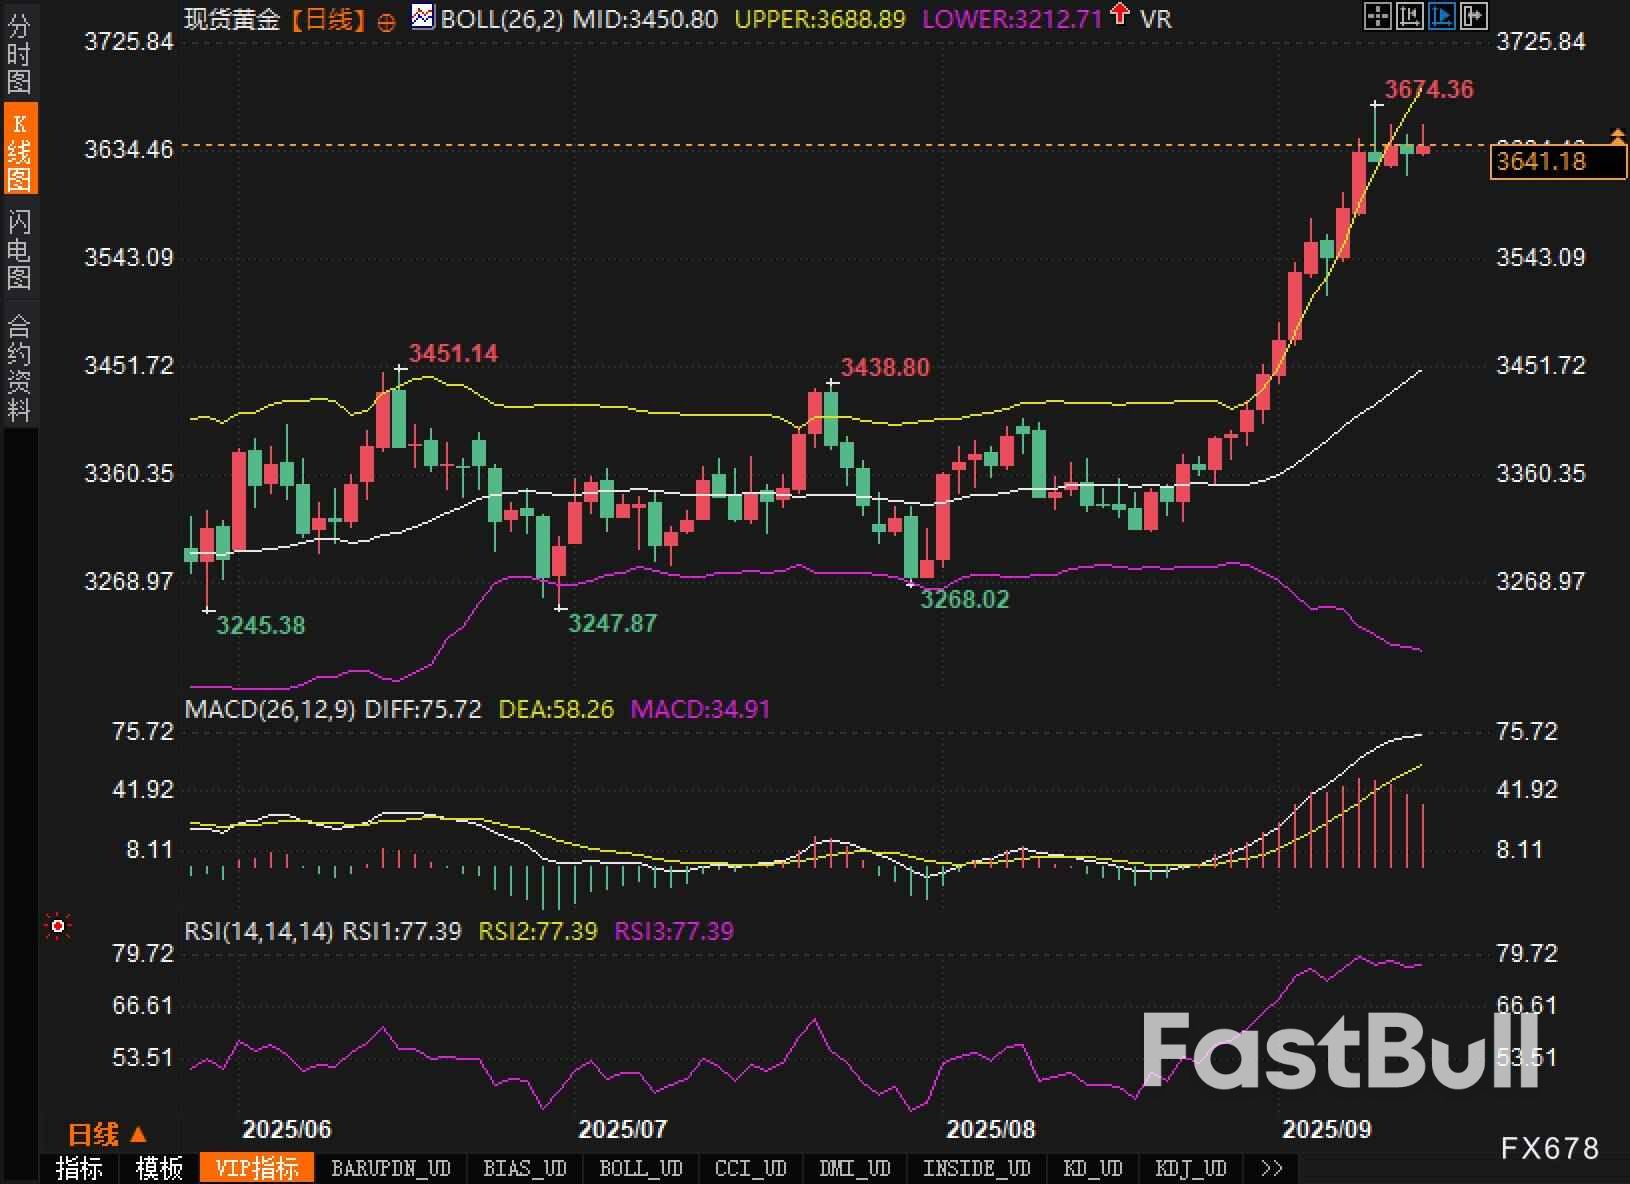
Task: Click the blue highlighted play icon in toolbar
Action: tap(1441, 16)
